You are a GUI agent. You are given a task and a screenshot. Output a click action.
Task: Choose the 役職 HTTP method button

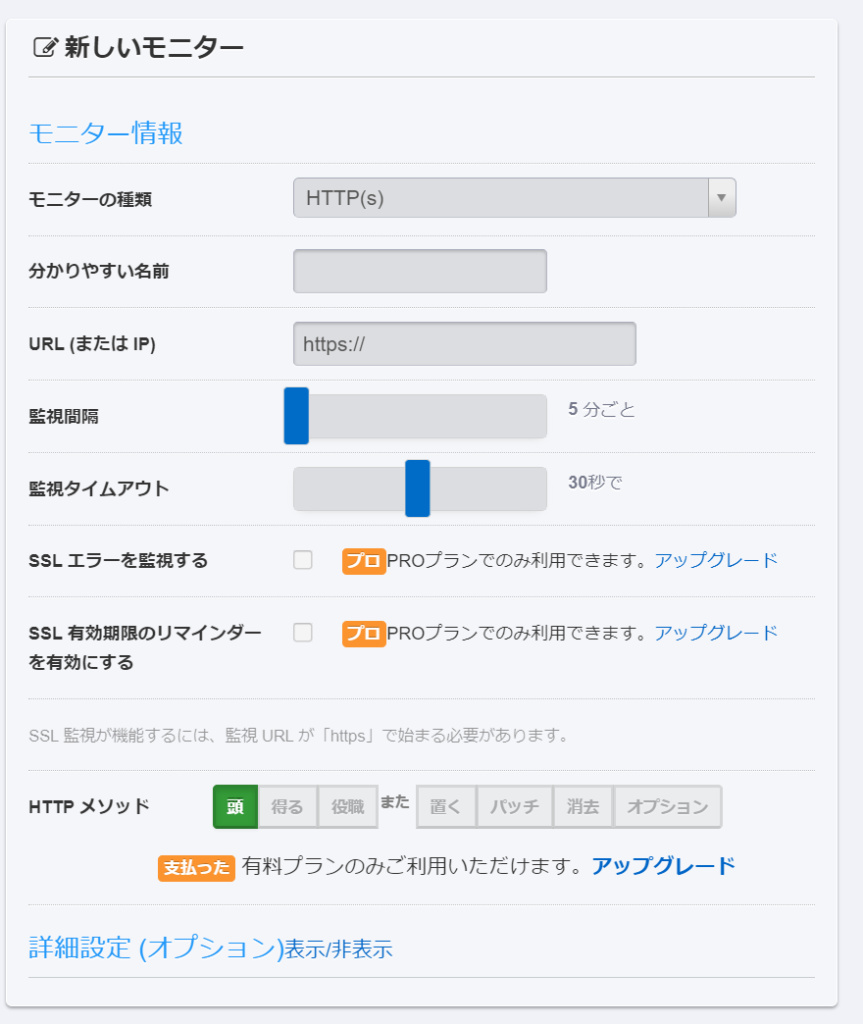[348, 807]
